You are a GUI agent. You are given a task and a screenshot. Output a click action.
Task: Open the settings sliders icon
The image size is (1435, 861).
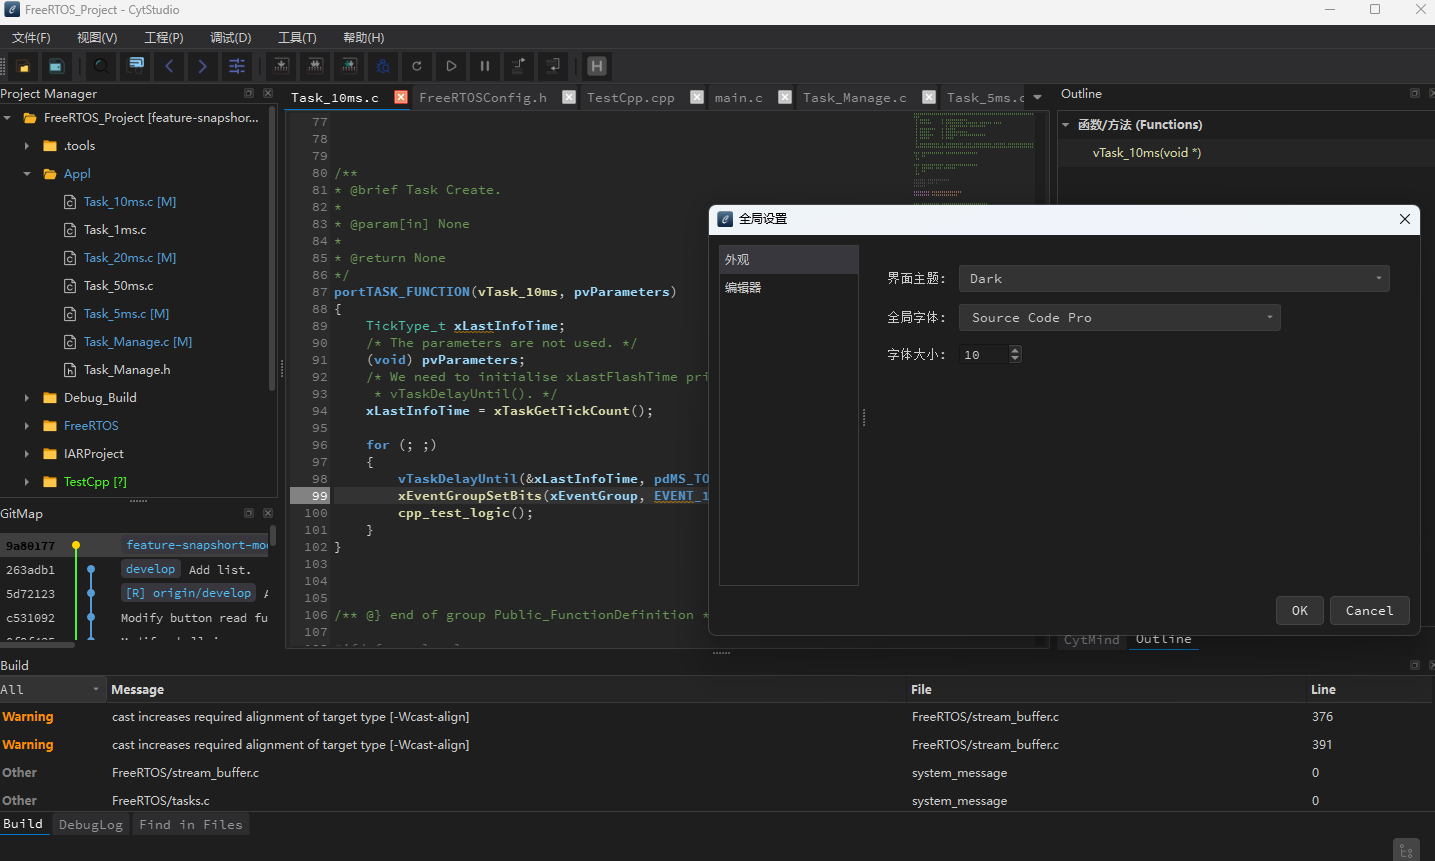click(237, 66)
